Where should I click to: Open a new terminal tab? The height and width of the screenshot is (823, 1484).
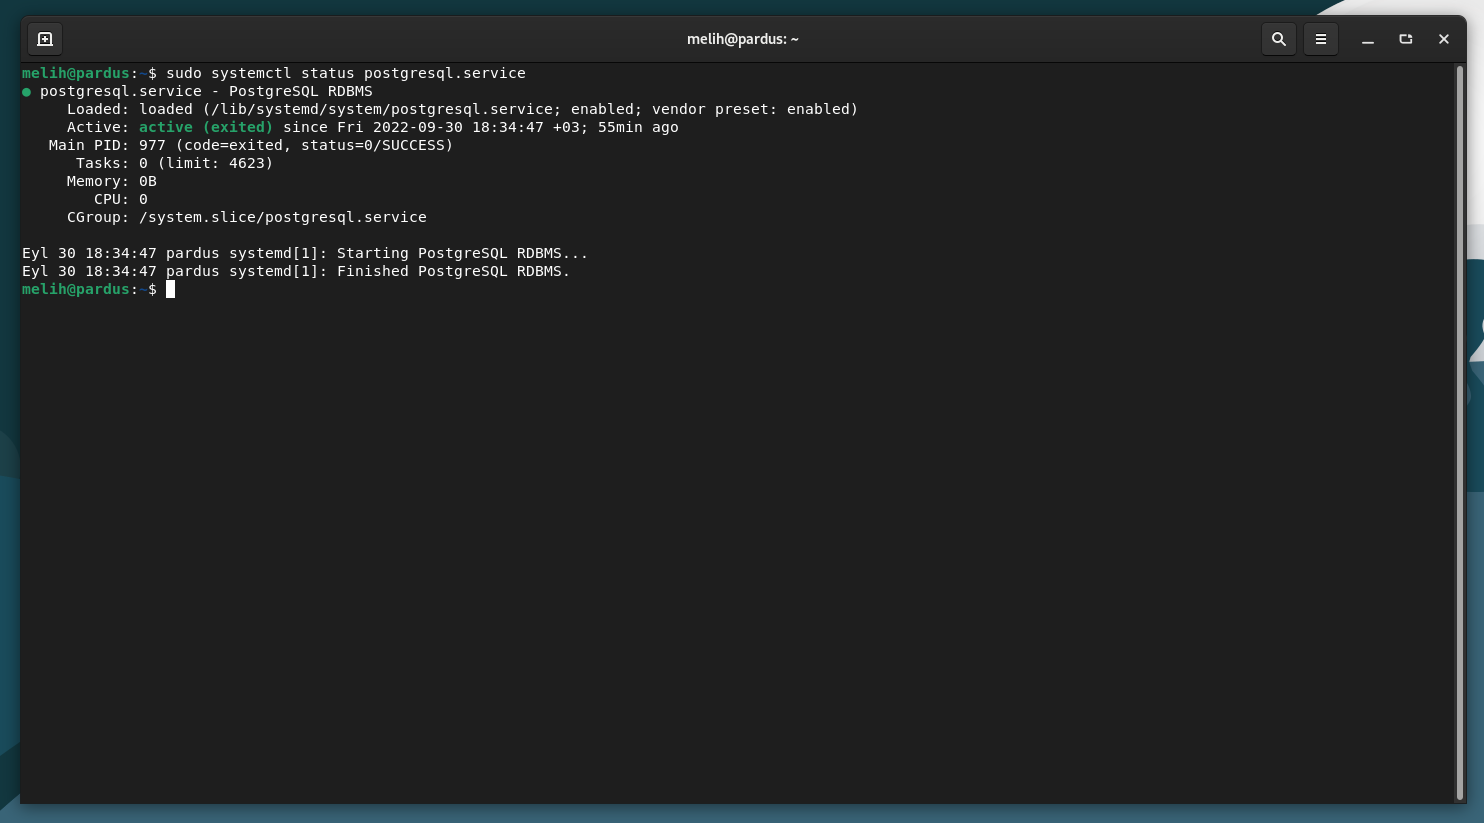45,39
